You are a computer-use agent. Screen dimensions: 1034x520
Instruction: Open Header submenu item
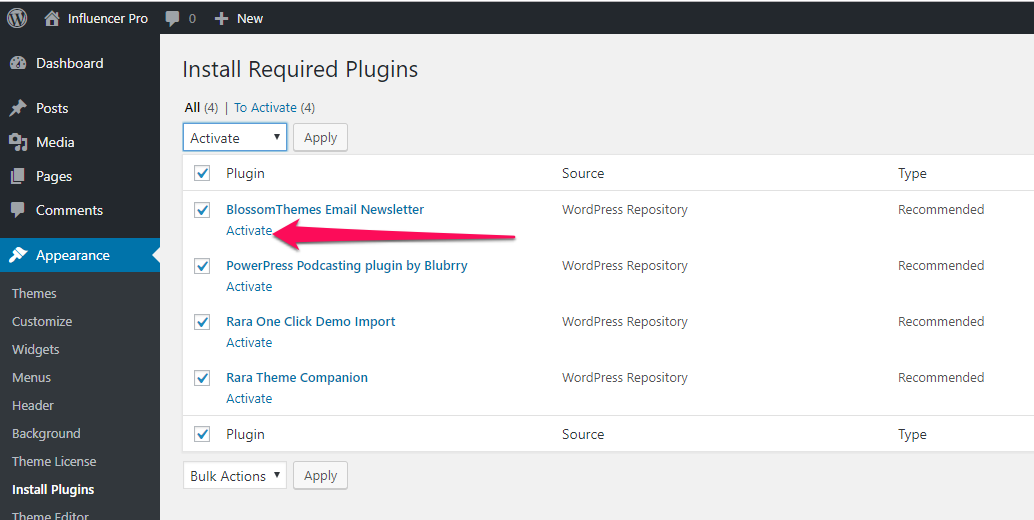(x=33, y=406)
